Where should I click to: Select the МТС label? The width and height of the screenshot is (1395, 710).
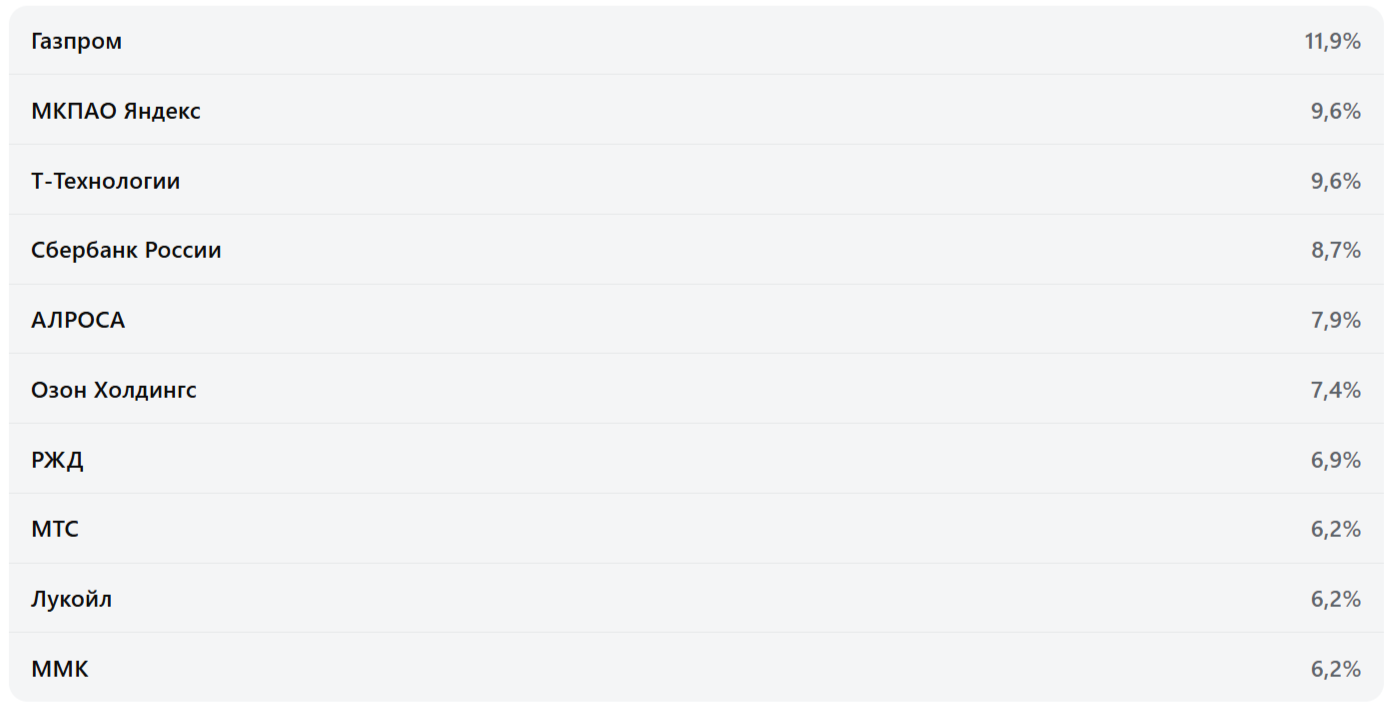(55, 529)
